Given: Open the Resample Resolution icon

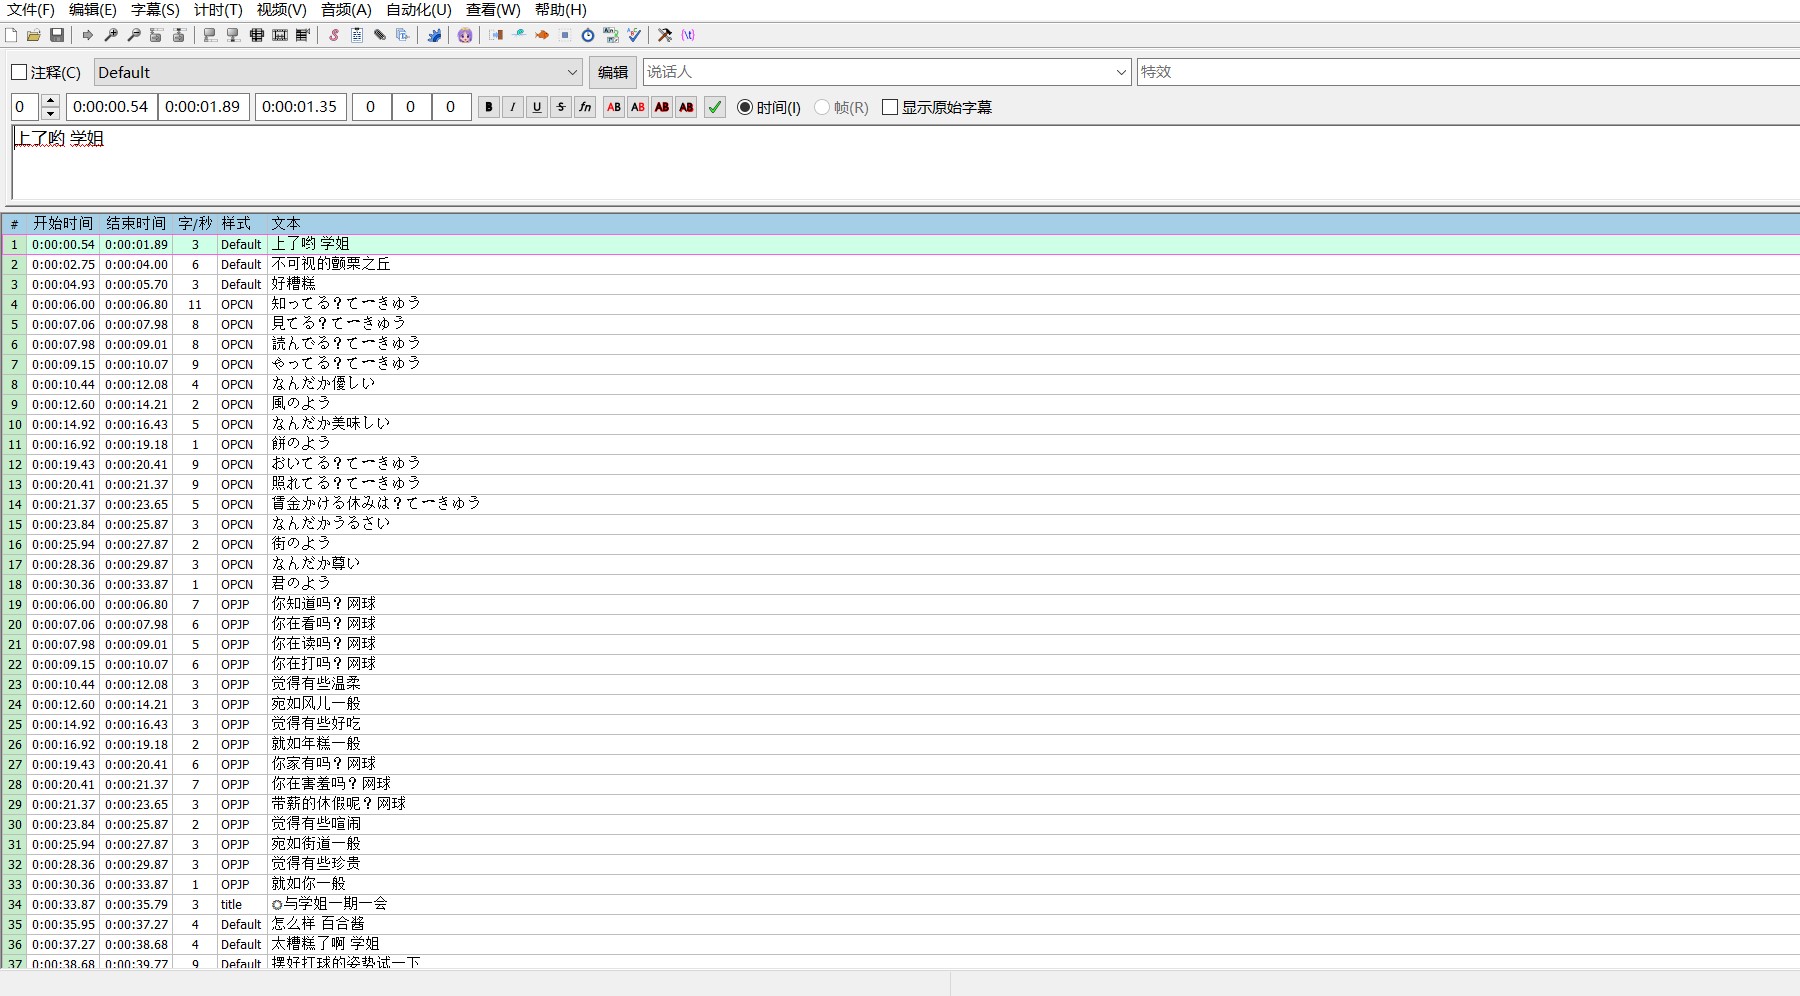Looking at the screenshot, I should point(565,35).
